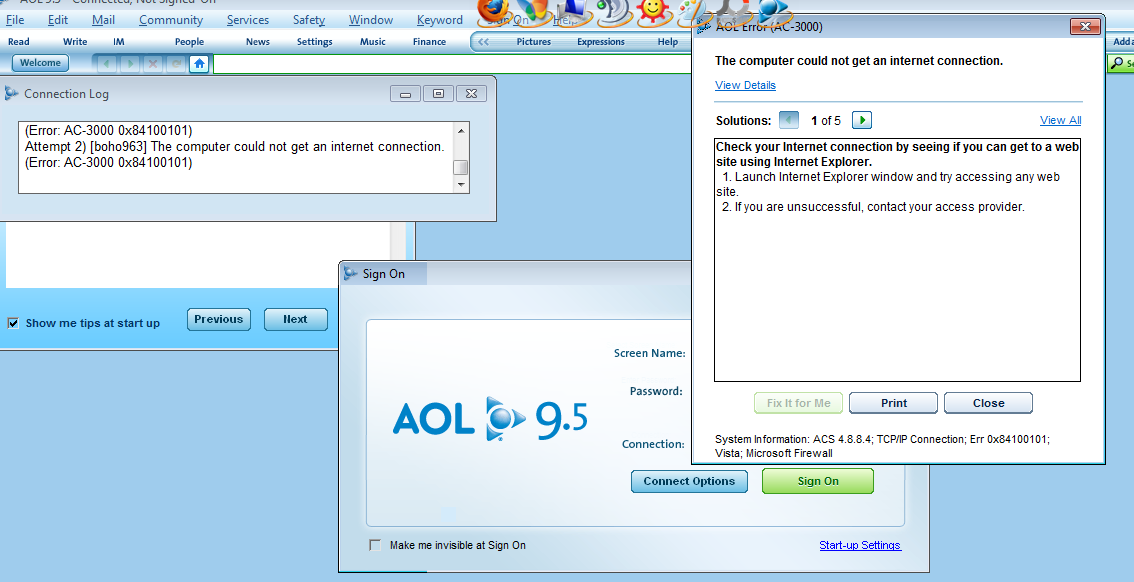Click Write in the toolbar
The image size is (1134, 582).
point(75,42)
